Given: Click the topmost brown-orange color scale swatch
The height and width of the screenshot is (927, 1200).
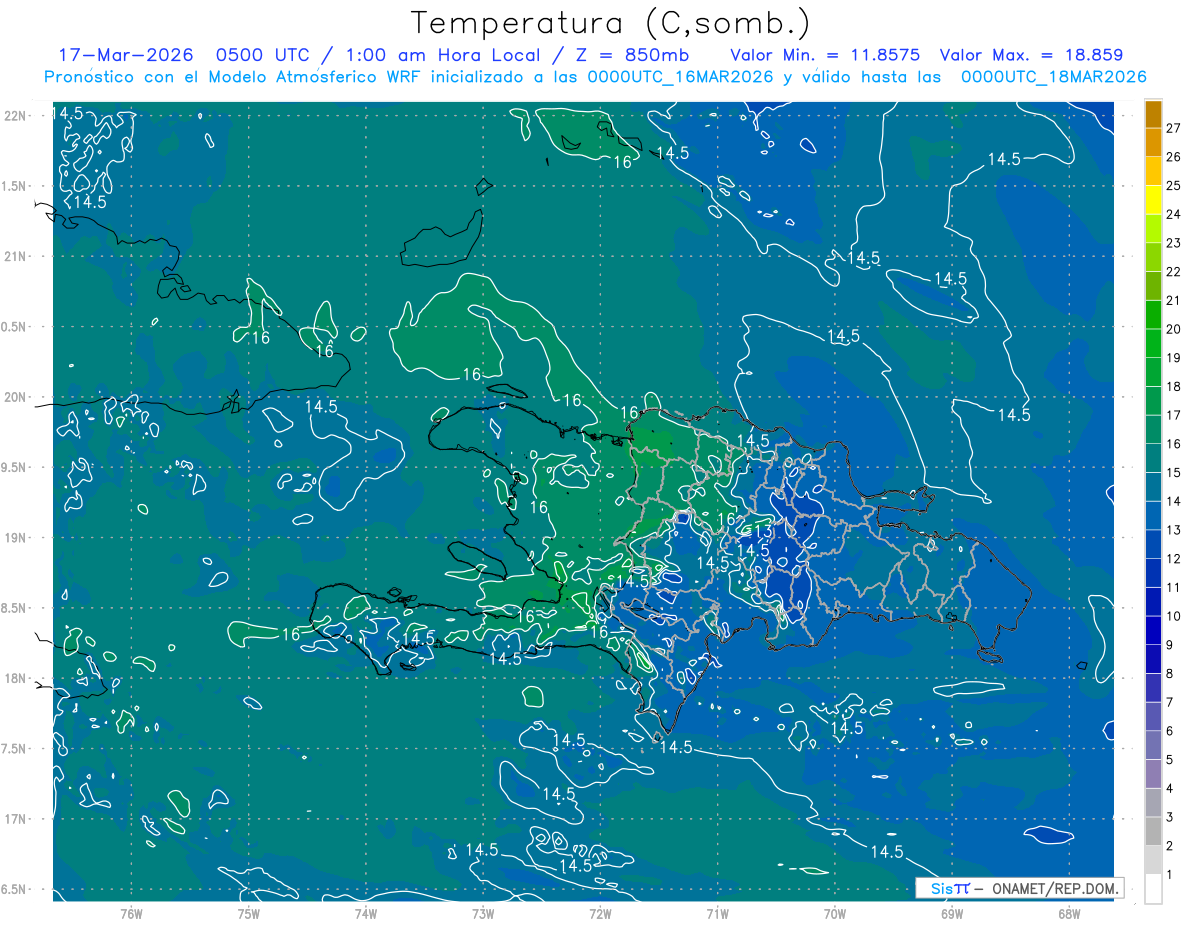Looking at the screenshot, I should [x=1153, y=114].
